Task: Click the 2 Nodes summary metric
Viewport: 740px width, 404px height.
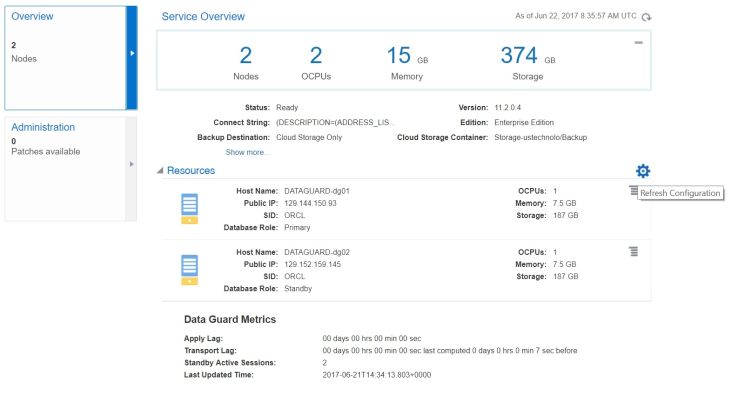Action: click(245, 62)
